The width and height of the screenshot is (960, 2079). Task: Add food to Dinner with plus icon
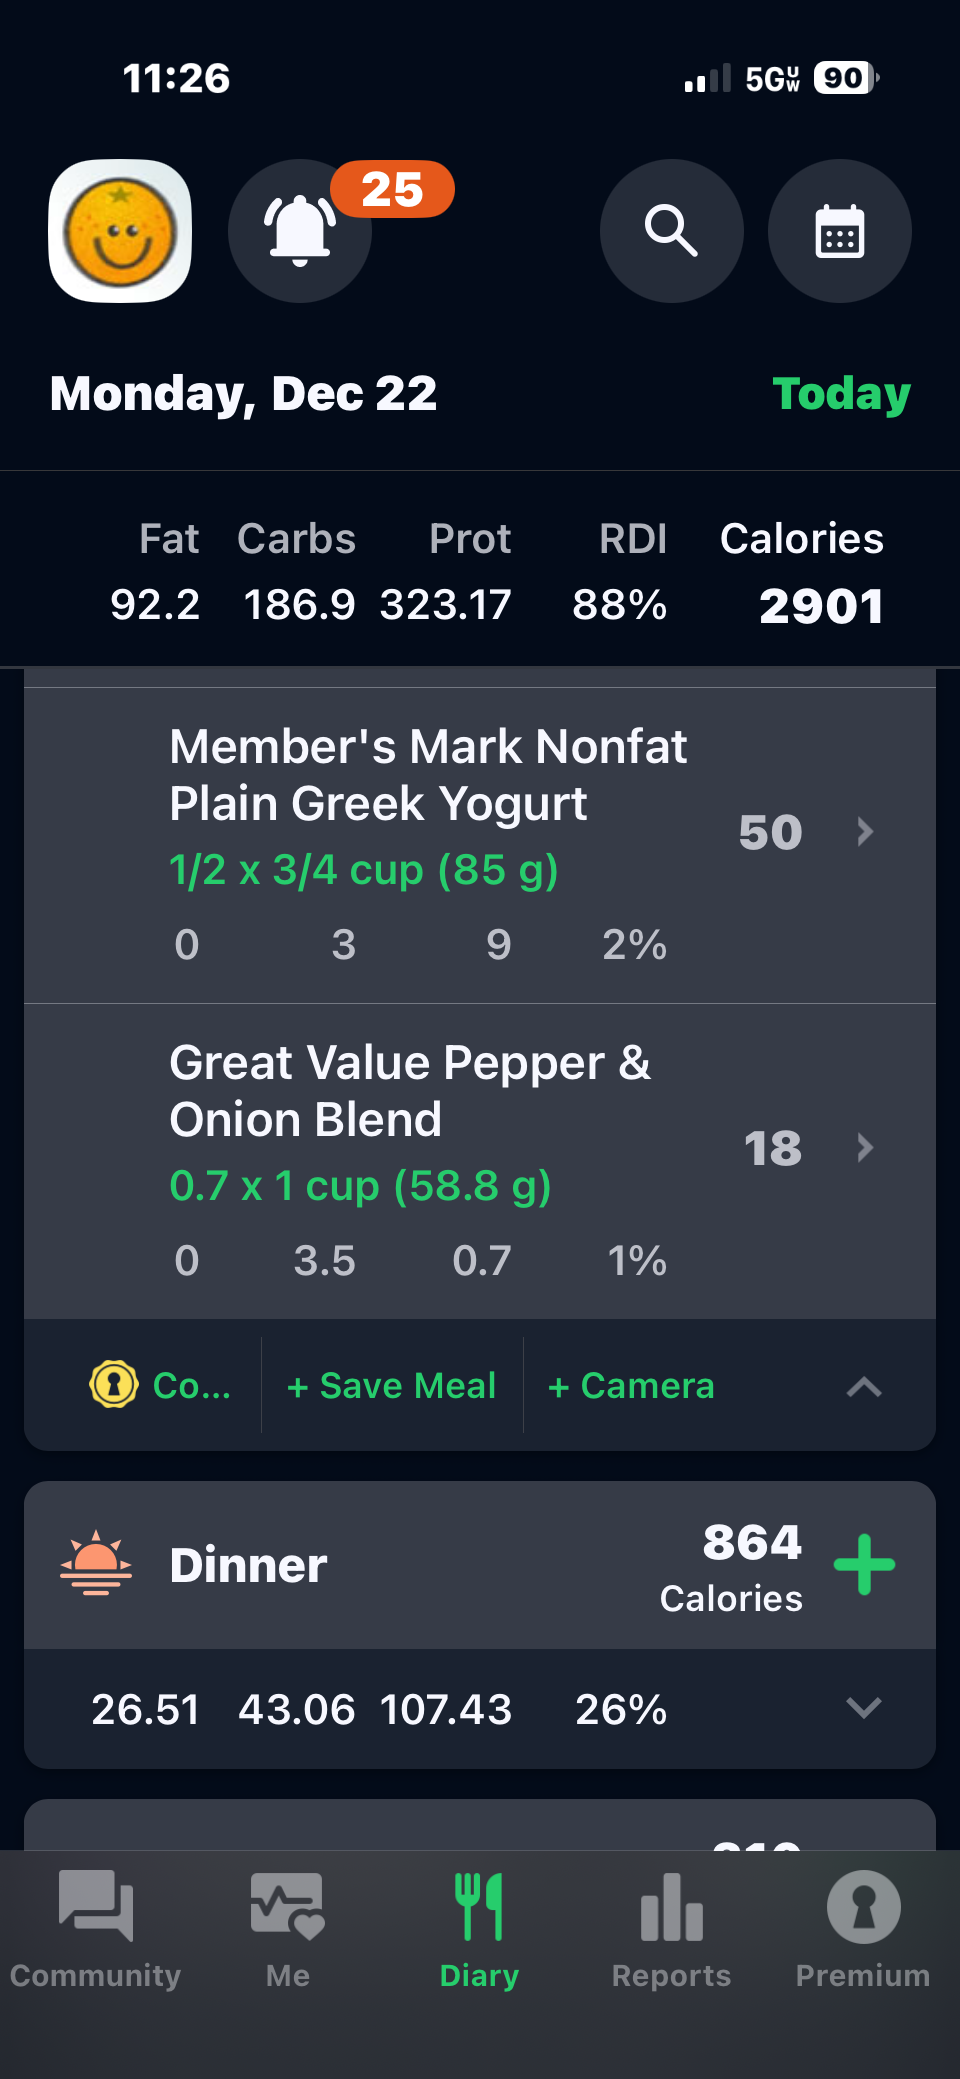point(864,1564)
